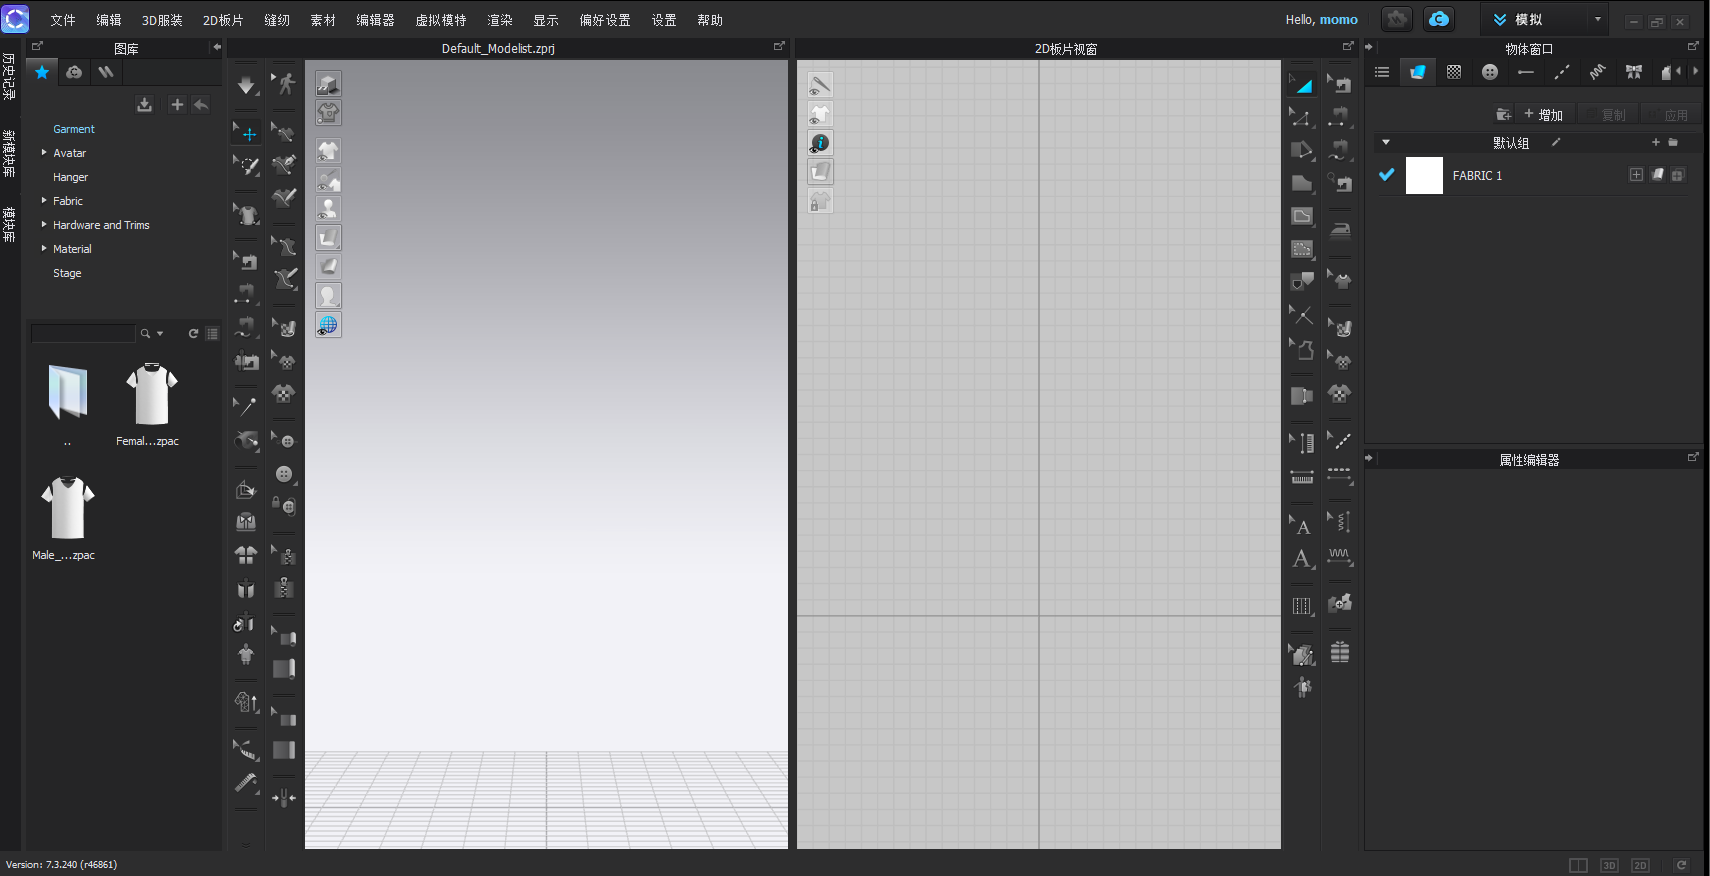This screenshot has height=876, width=1710.
Task: Click the cloud sync icon in title bar
Action: tap(1438, 19)
